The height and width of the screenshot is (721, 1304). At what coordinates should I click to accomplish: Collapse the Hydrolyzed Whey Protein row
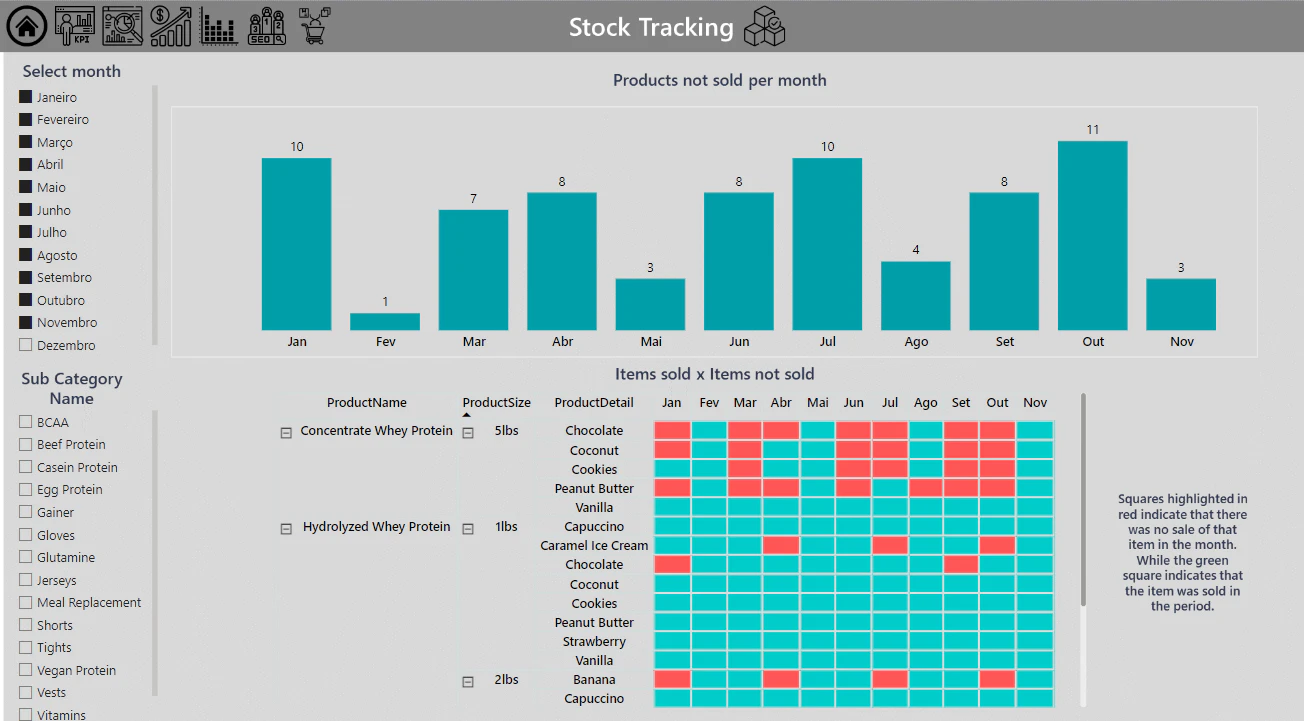286,528
